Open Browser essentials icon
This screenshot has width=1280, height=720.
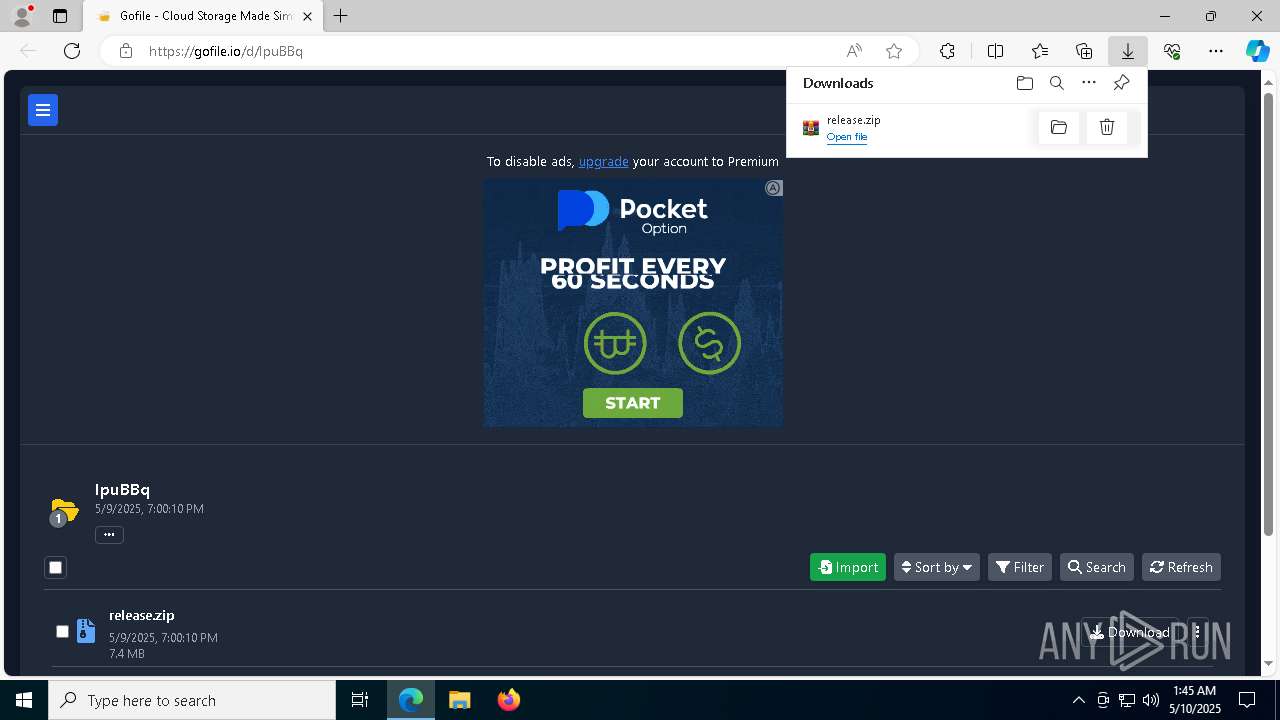tap(1172, 51)
